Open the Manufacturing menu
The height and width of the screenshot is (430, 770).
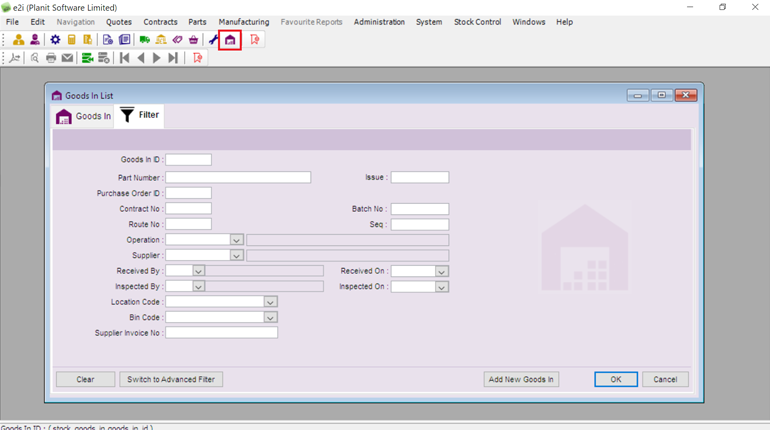[x=244, y=22]
